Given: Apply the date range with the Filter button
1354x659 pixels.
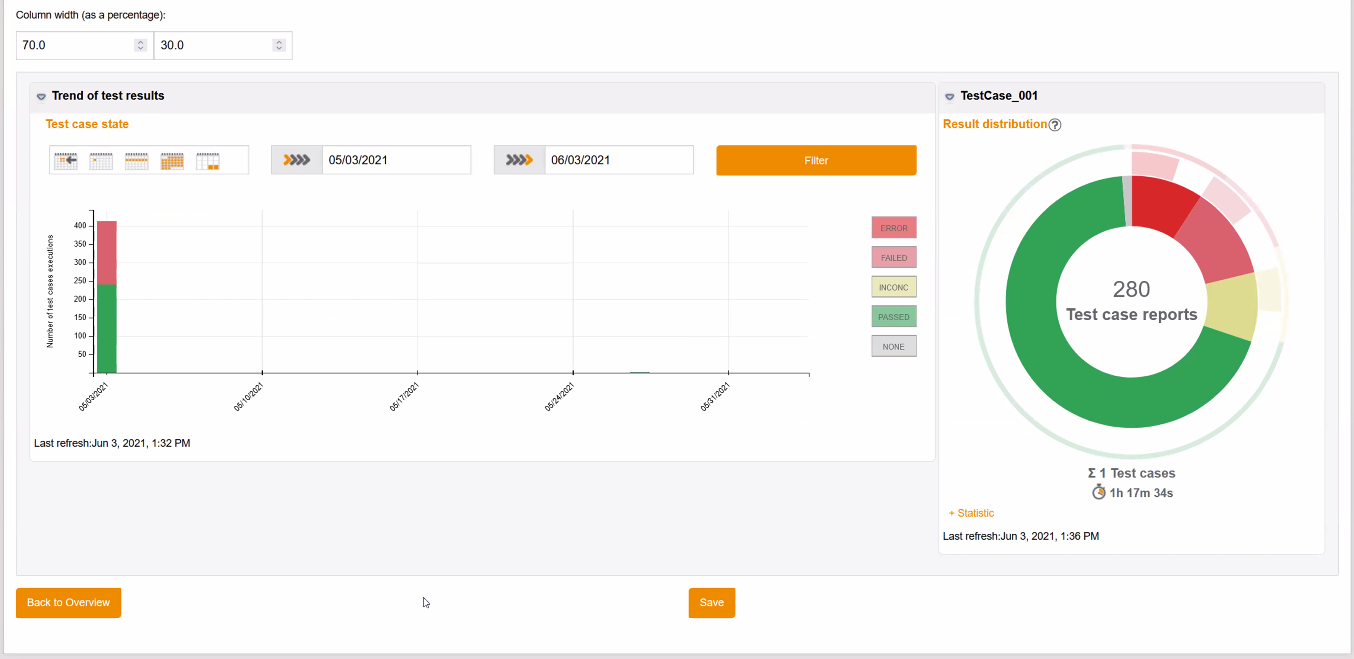Looking at the screenshot, I should [816, 159].
